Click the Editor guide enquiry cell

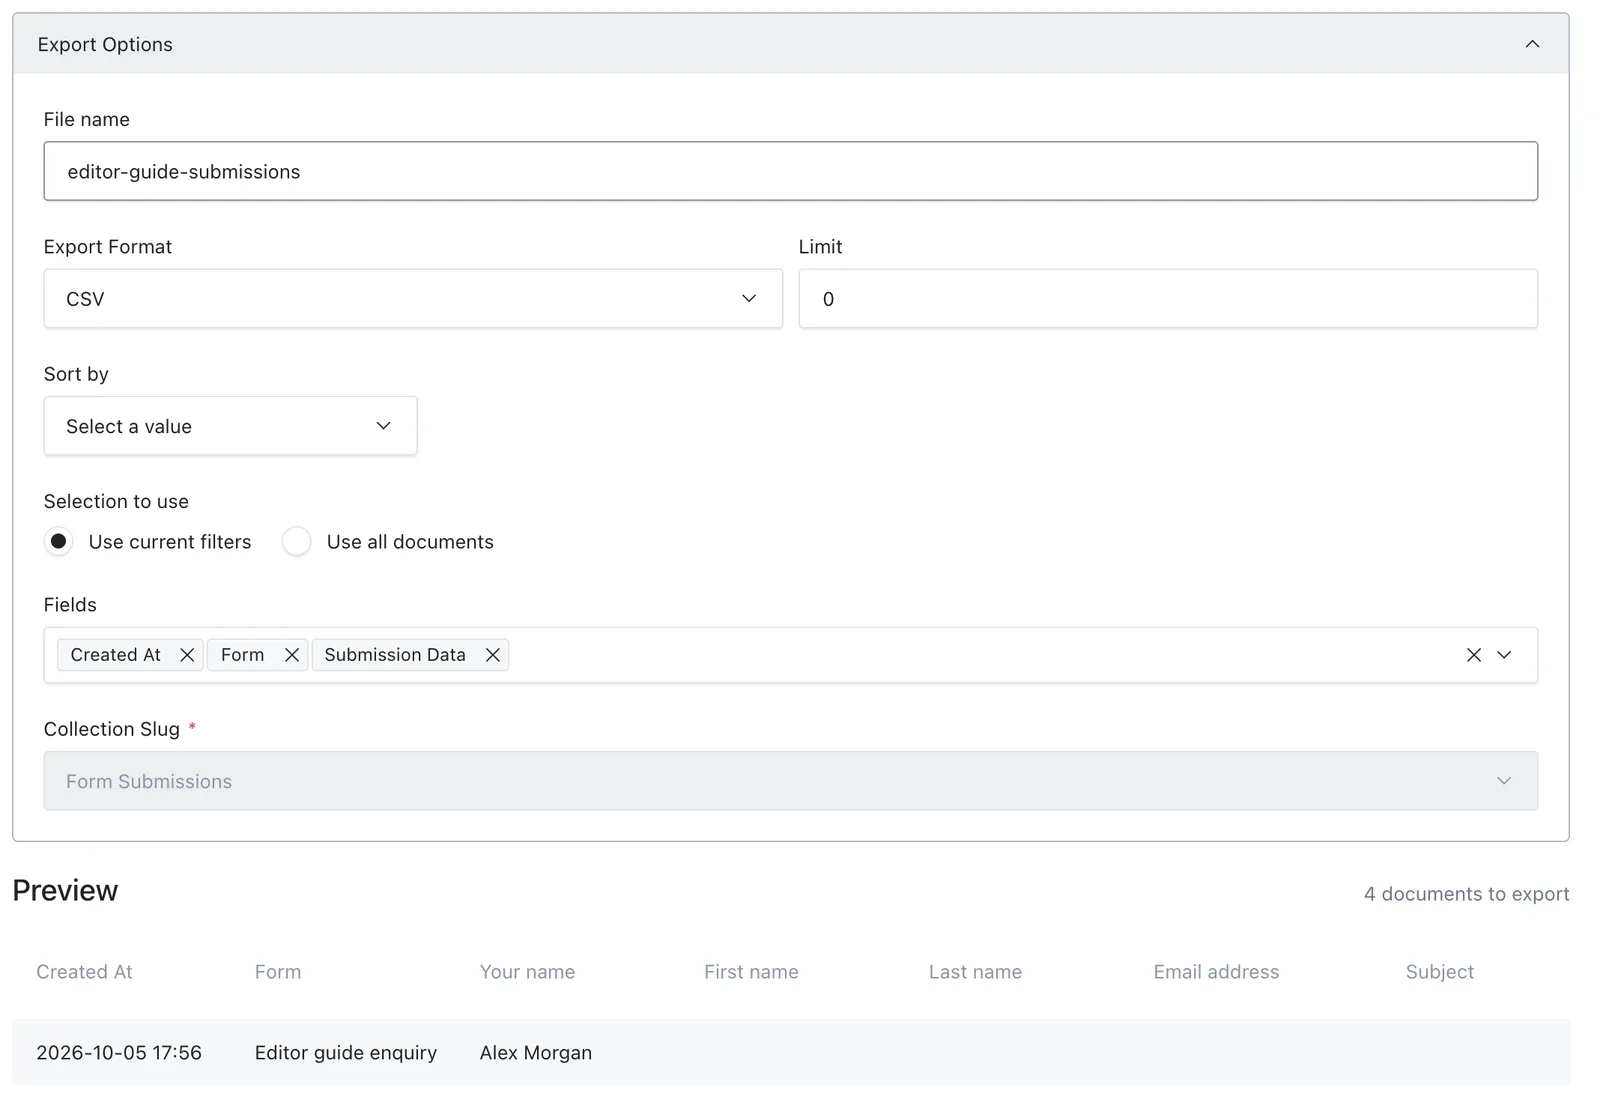coord(346,1053)
